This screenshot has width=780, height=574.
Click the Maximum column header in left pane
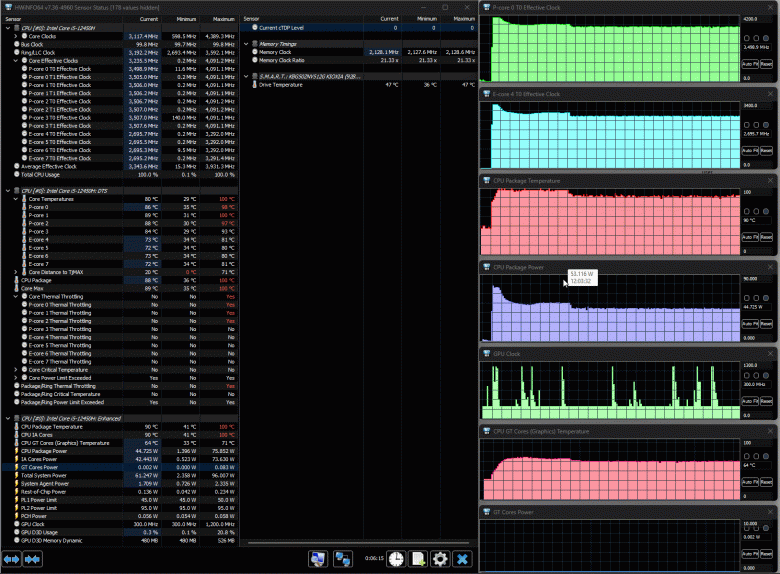click(x=224, y=18)
